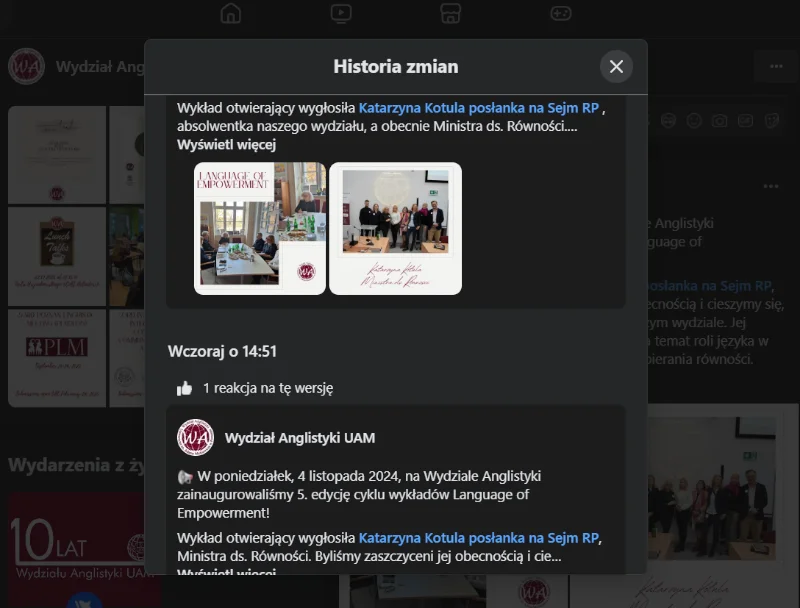Image resolution: width=800 pixels, height=608 pixels.
Task: Close the Historia zmian dialog
Action: (x=616, y=66)
